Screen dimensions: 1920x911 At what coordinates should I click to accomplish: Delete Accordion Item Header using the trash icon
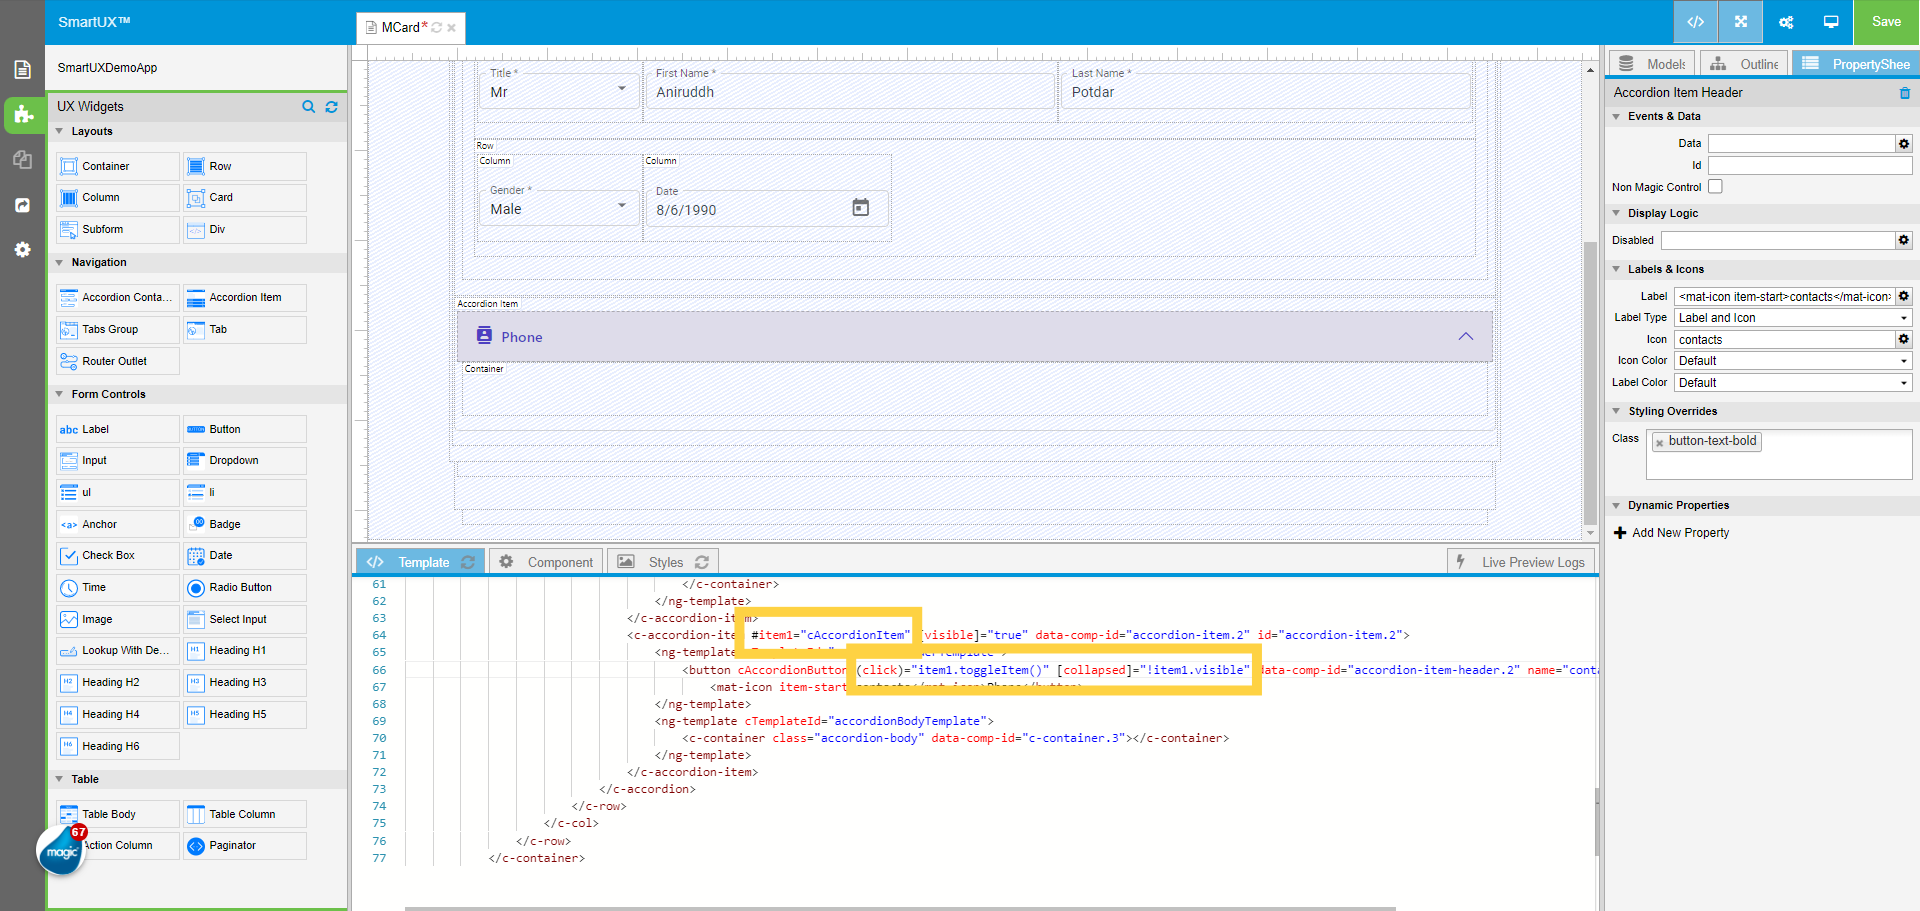[x=1906, y=92]
